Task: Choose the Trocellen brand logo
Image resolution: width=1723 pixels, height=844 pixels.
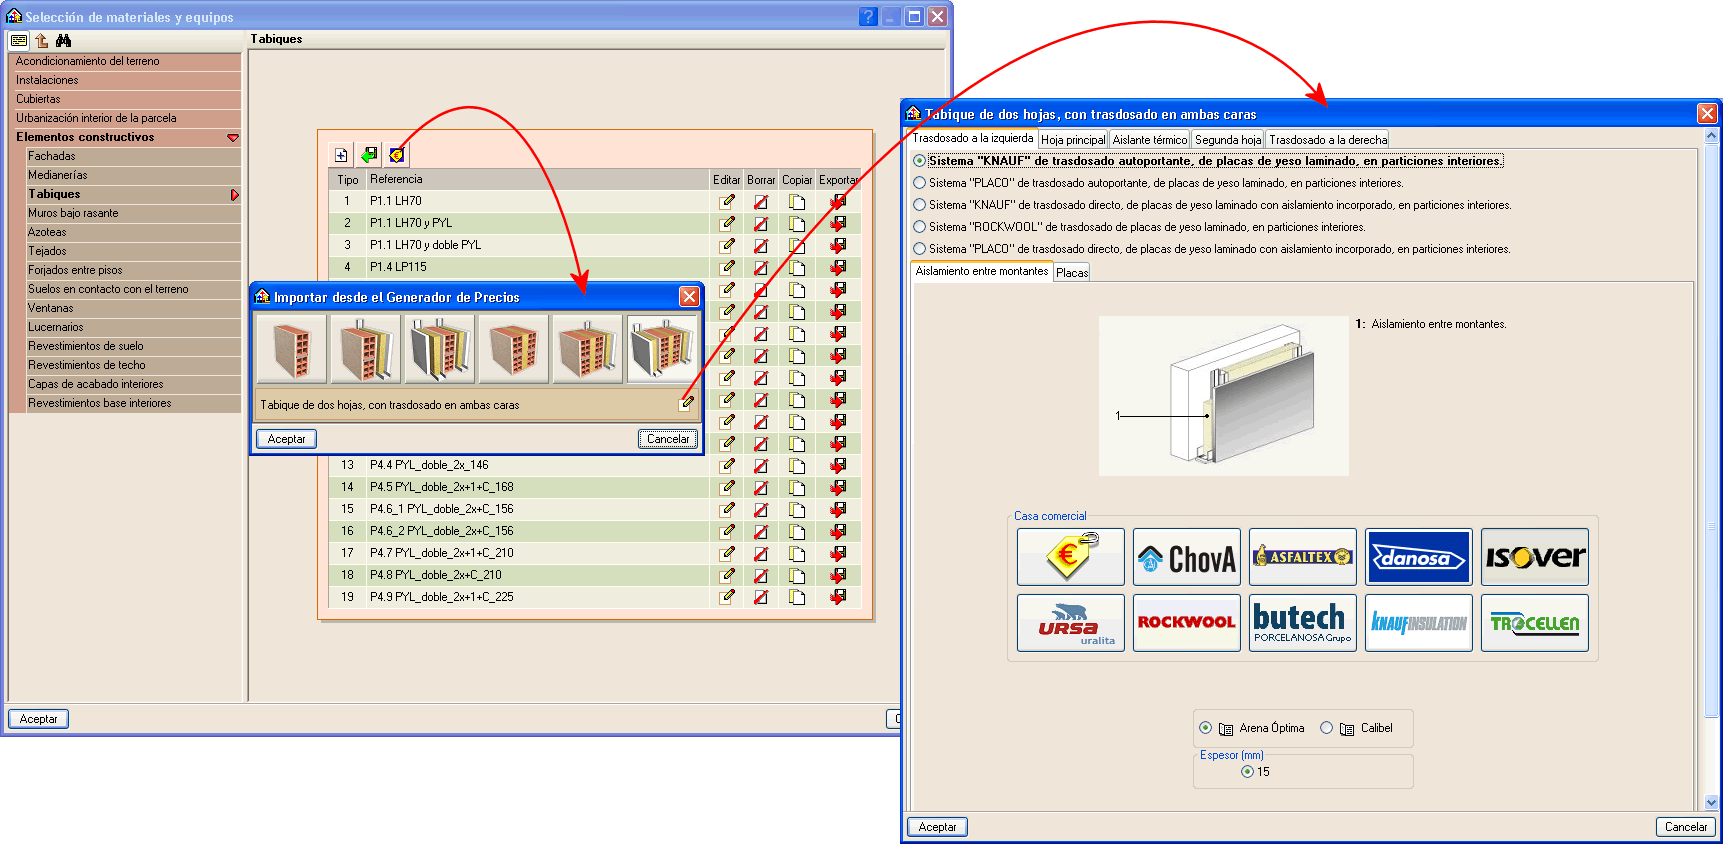Action: point(1535,623)
